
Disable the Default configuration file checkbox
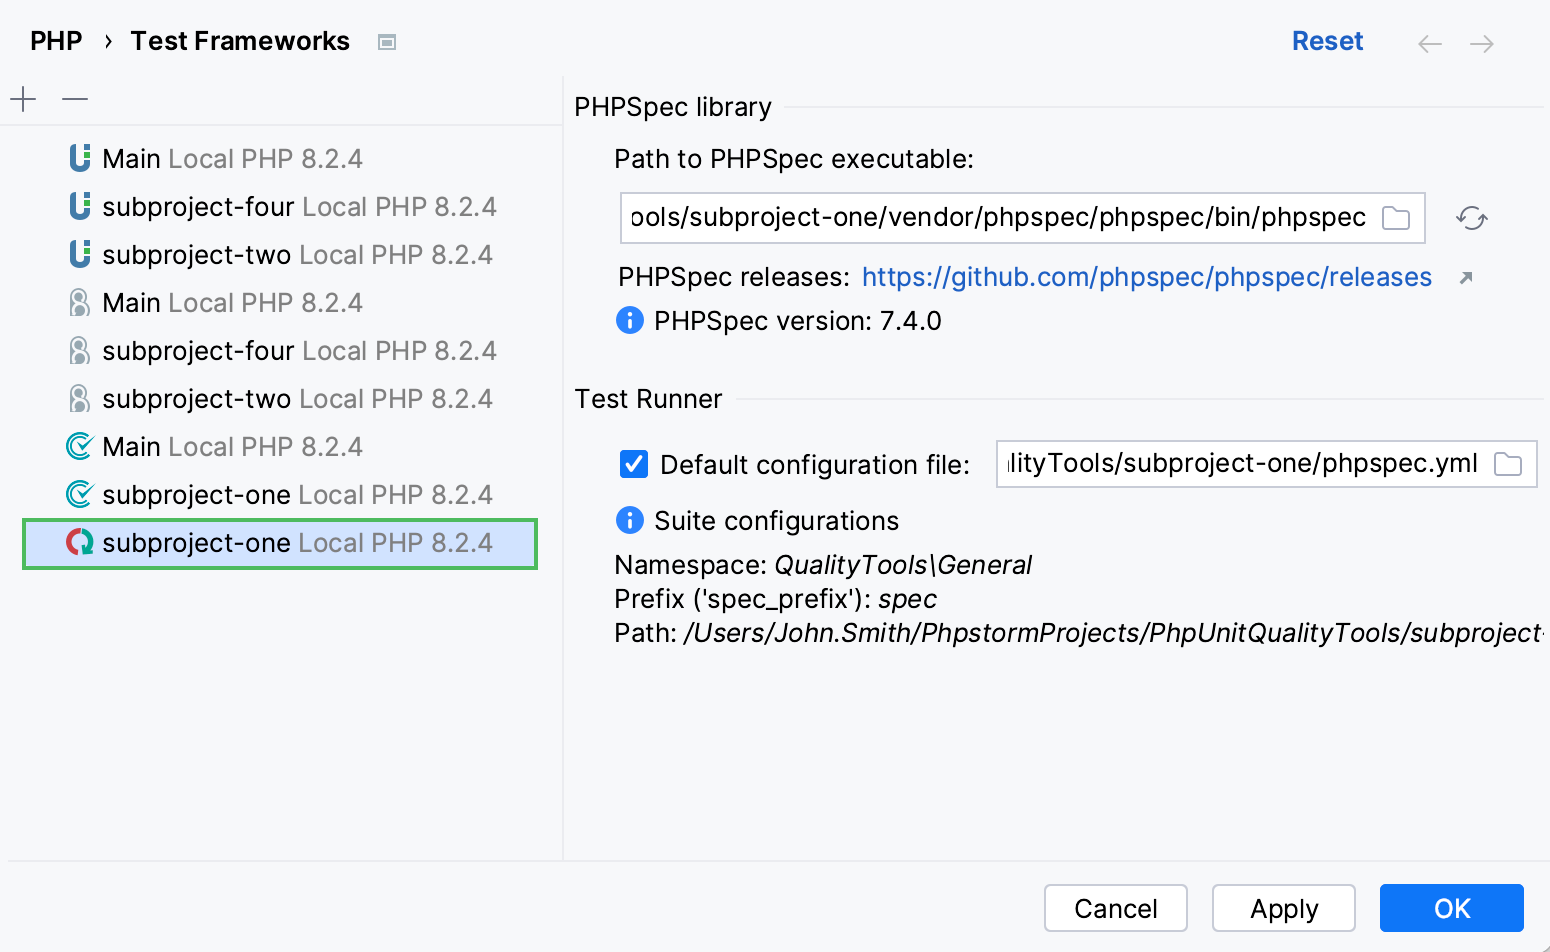(633, 464)
